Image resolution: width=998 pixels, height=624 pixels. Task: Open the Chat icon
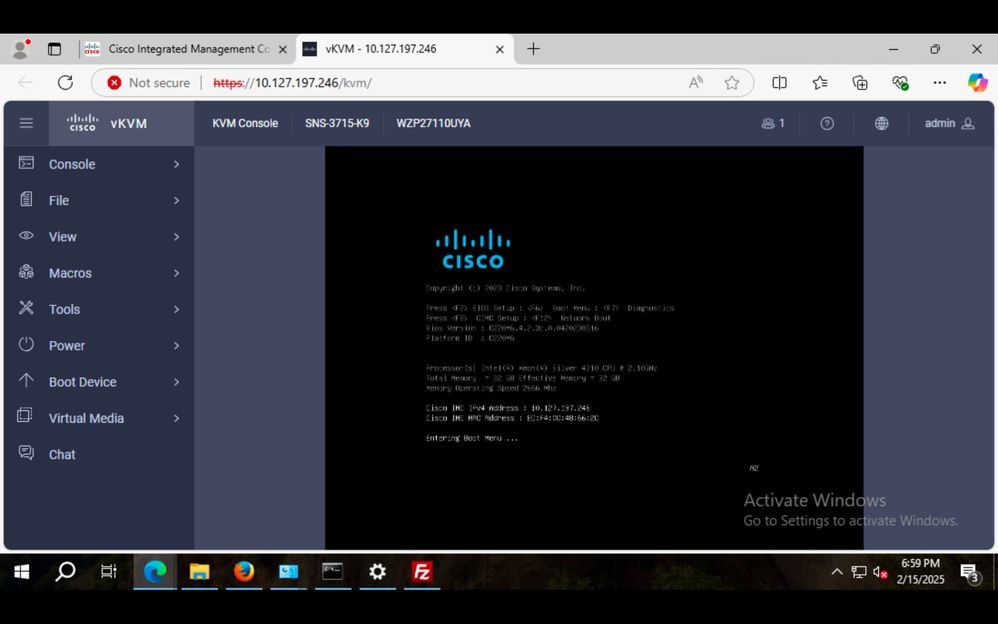pyautogui.click(x=26, y=453)
